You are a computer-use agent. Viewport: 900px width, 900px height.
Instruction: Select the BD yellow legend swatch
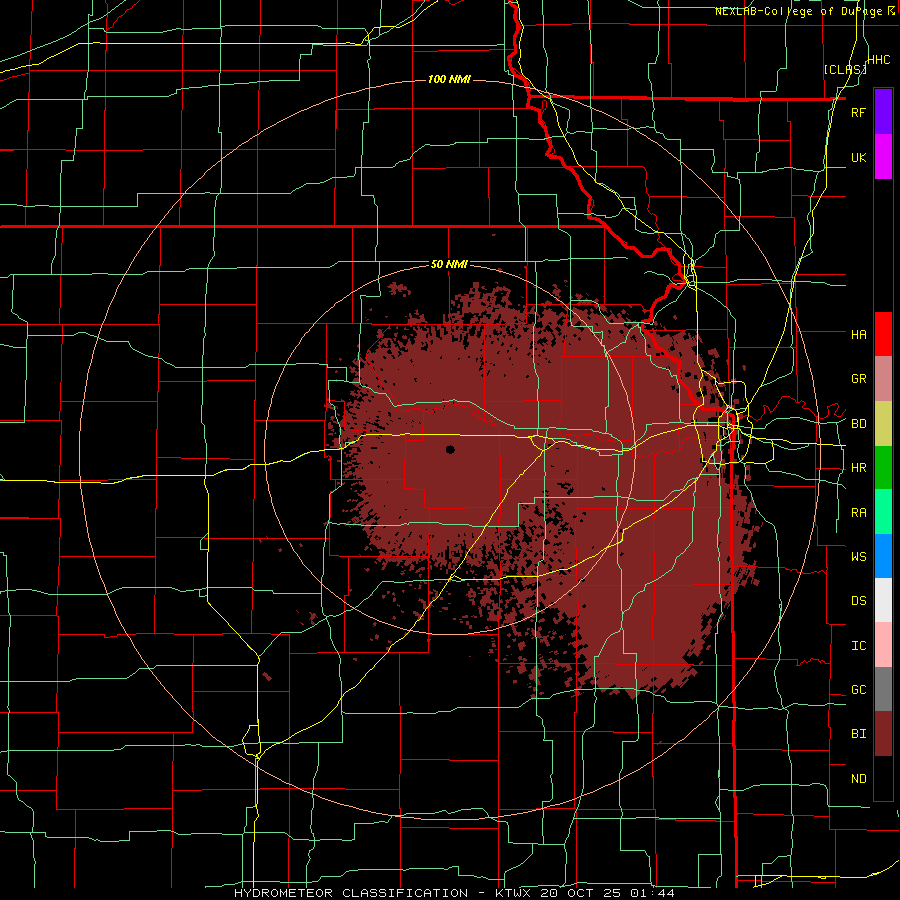click(883, 424)
